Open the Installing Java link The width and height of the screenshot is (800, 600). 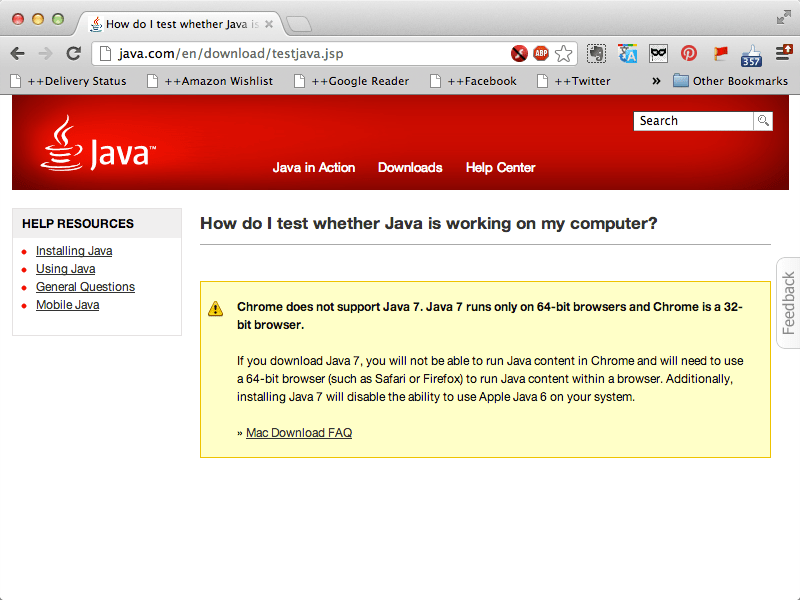click(74, 251)
